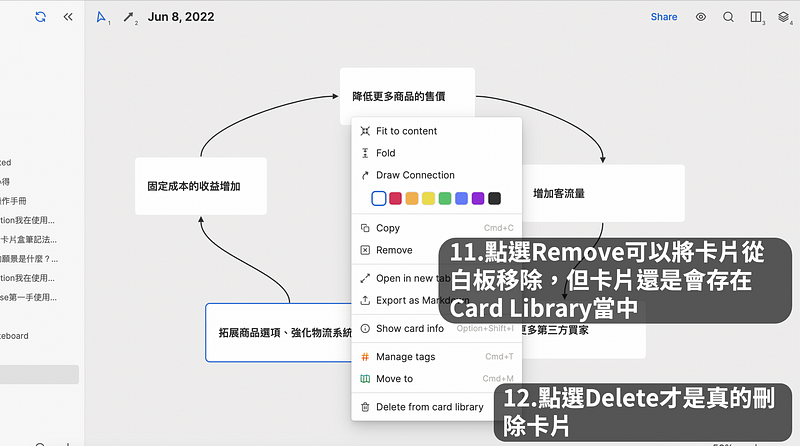Pick the red color swatch

[395, 198]
